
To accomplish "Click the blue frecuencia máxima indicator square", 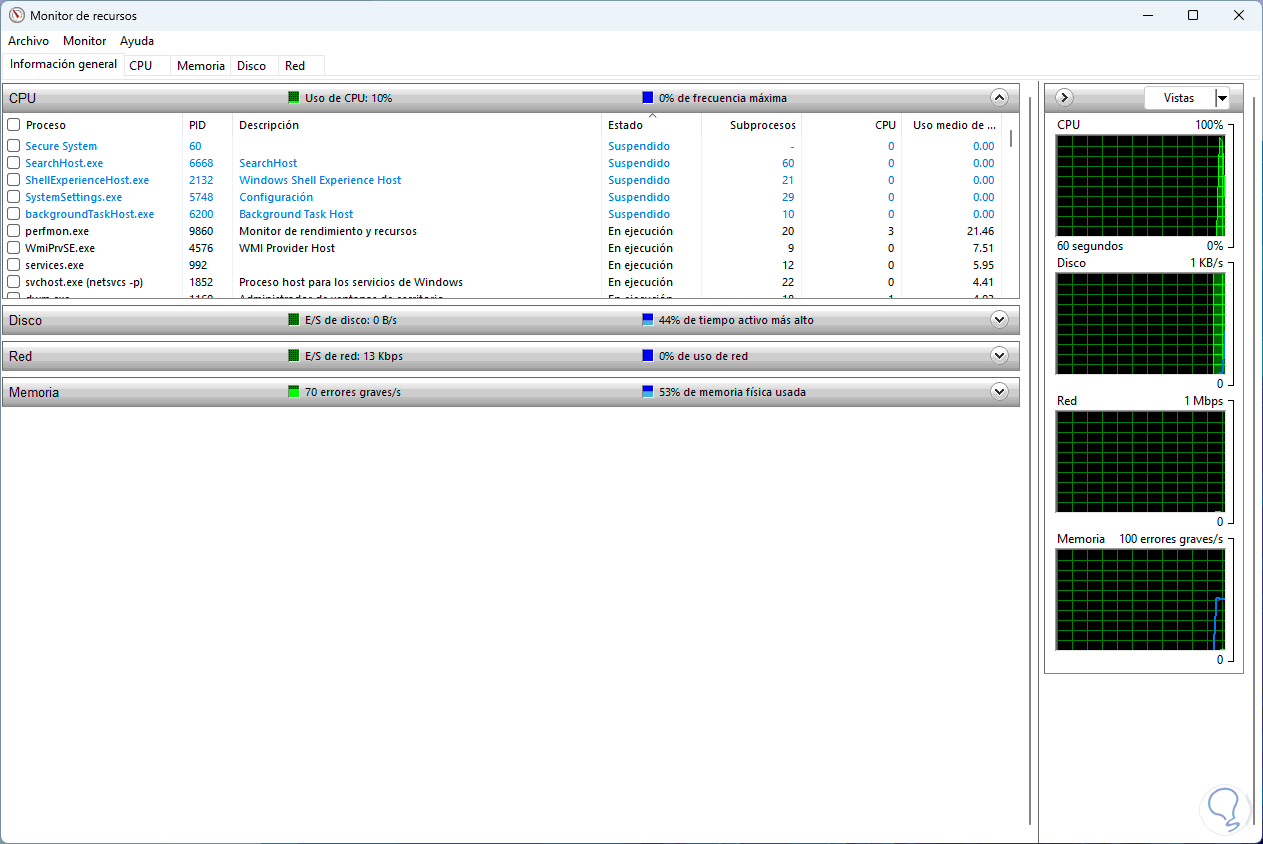I will click(648, 98).
